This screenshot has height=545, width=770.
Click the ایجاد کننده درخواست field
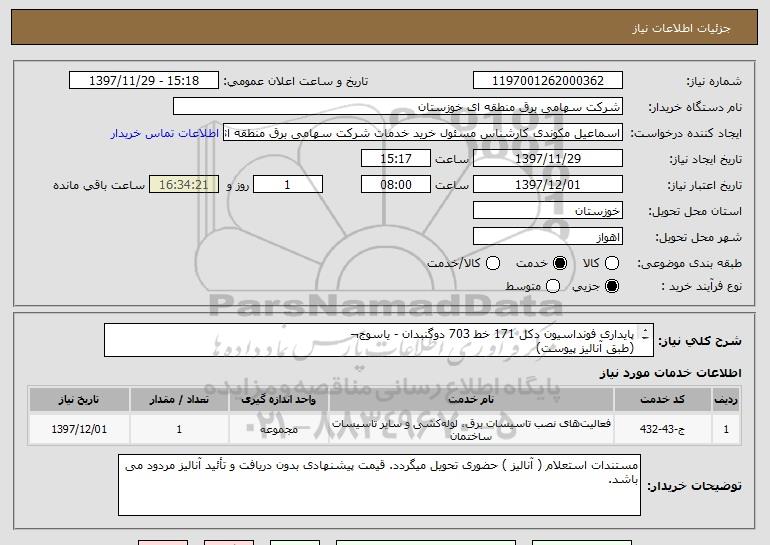pyautogui.click(x=425, y=133)
